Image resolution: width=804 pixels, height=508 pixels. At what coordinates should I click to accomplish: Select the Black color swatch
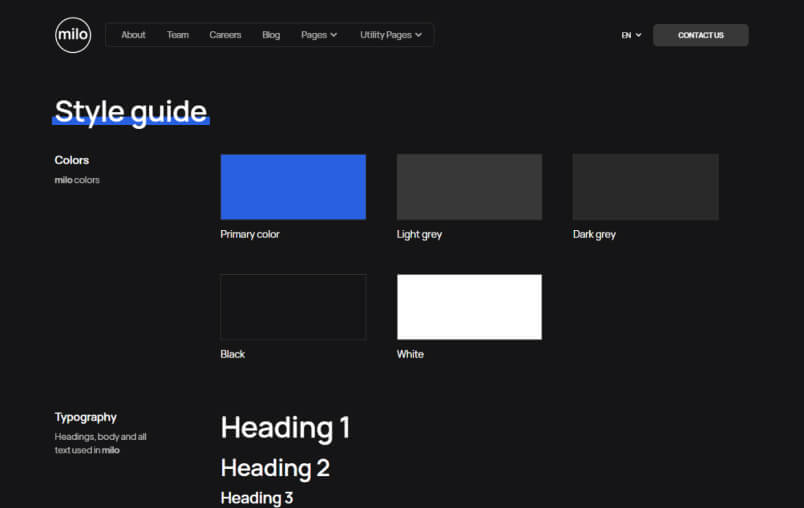tap(293, 307)
